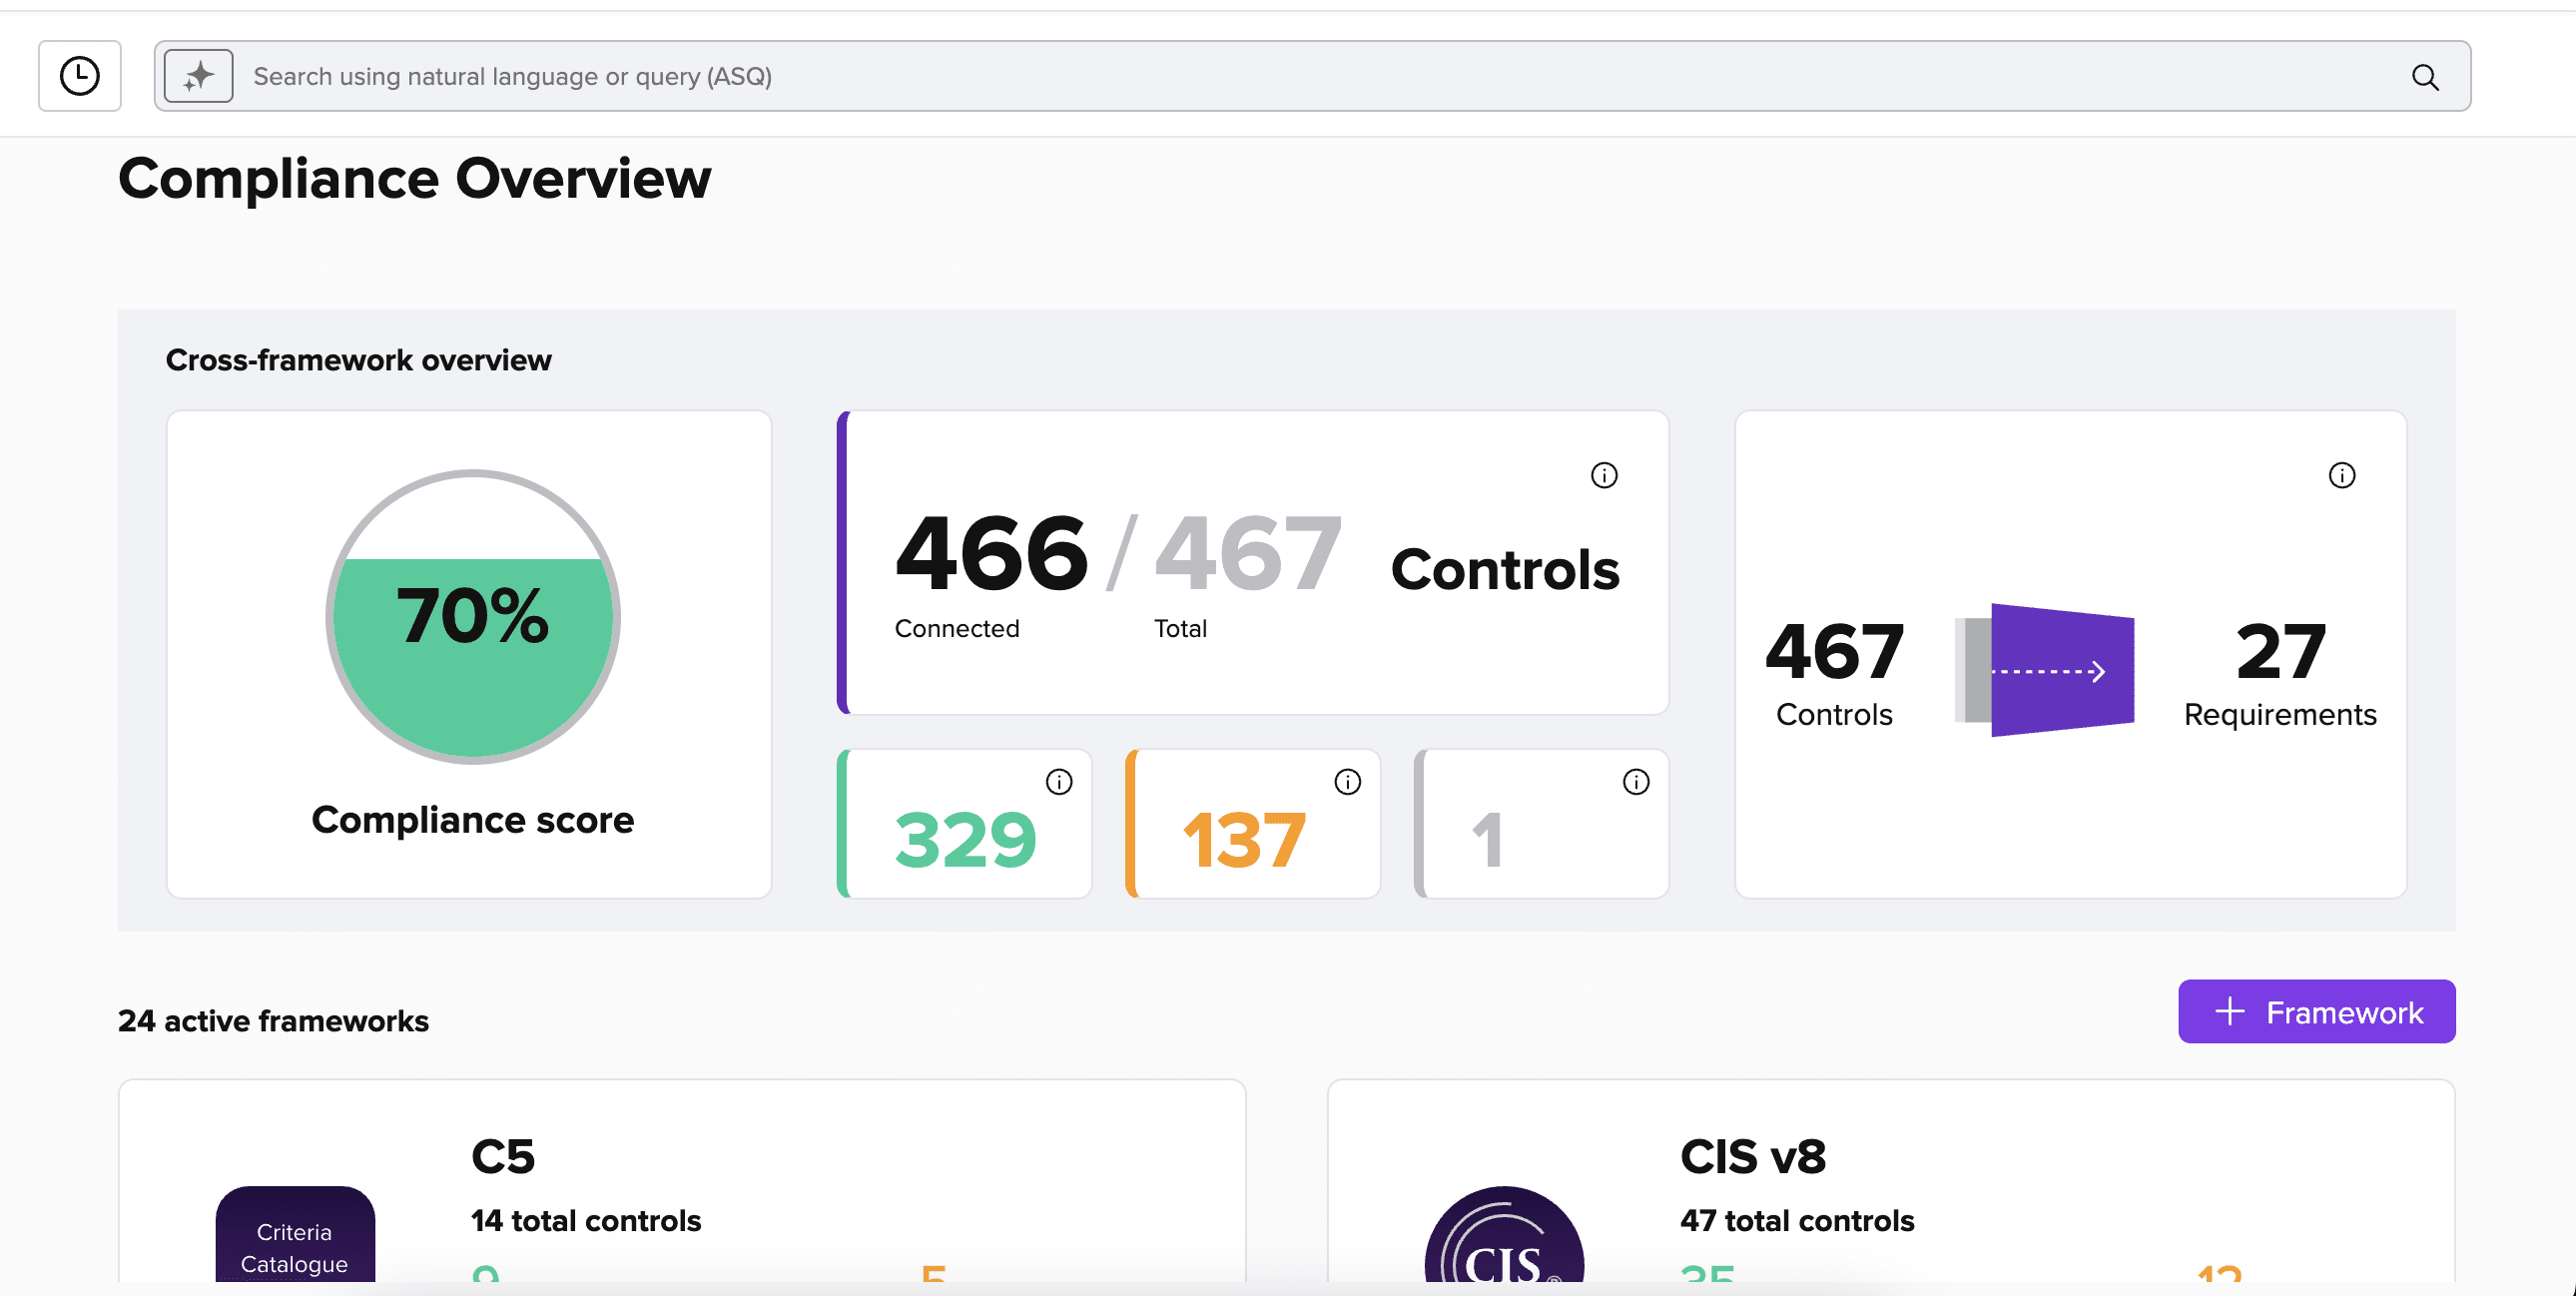Open the info tooltip next to the 1 count
Viewport: 2576px width, 1296px height.
tap(1635, 783)
